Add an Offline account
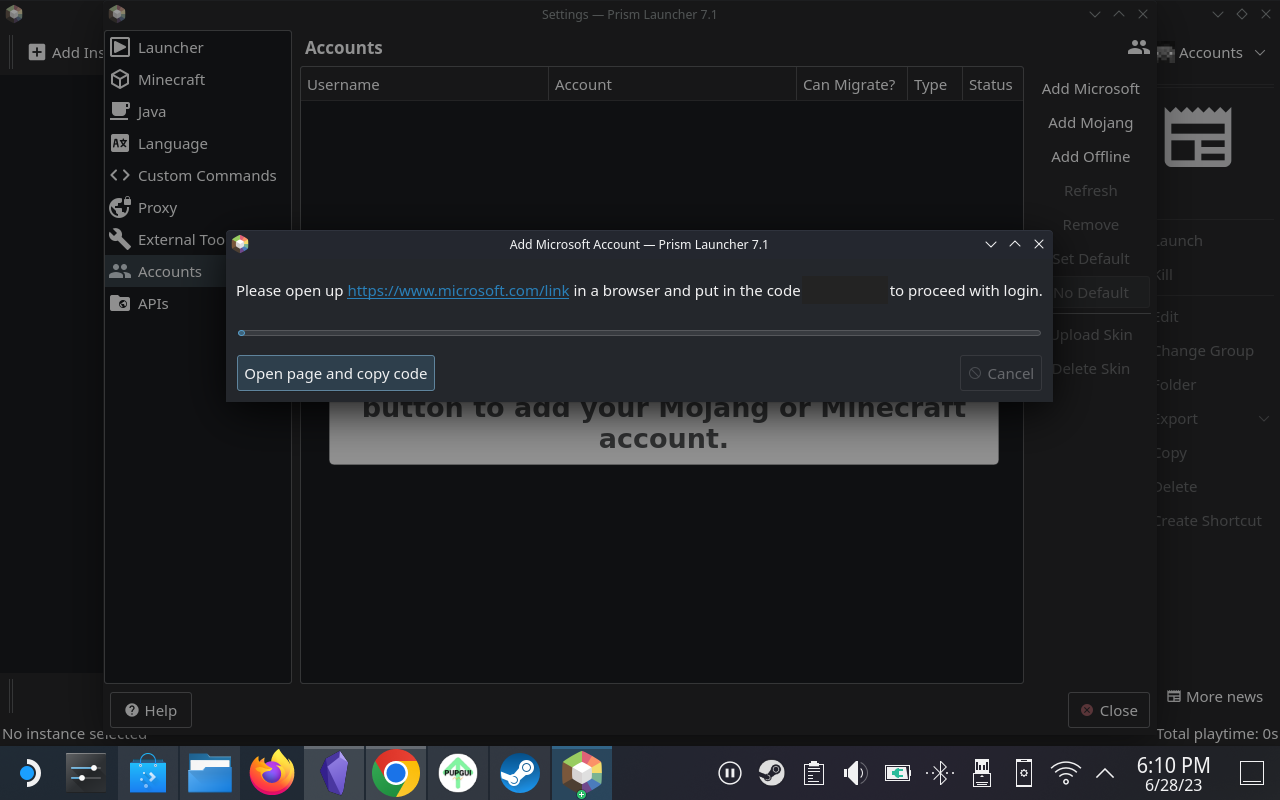This screenshot has height=800, width=1280. 1089,156
